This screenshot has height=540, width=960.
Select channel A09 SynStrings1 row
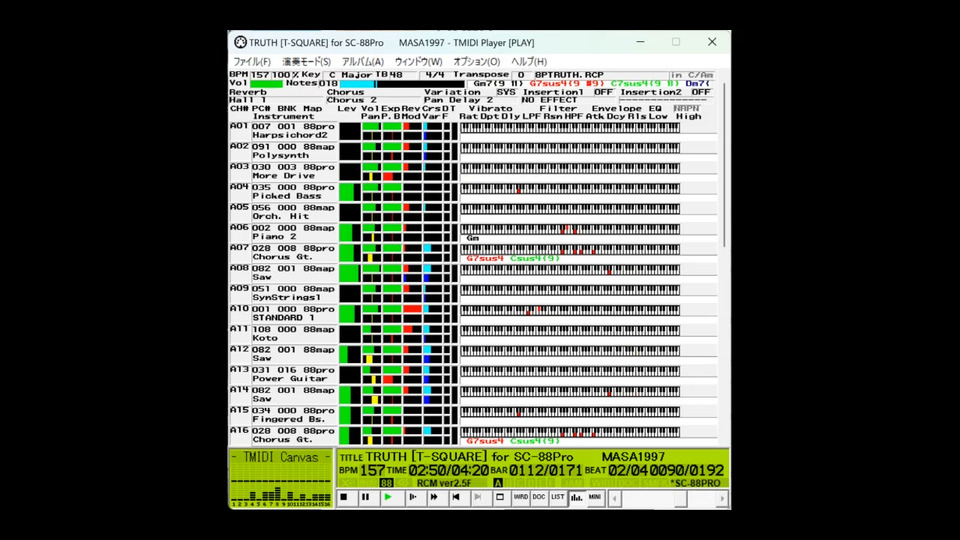click(x=283, y=293)
